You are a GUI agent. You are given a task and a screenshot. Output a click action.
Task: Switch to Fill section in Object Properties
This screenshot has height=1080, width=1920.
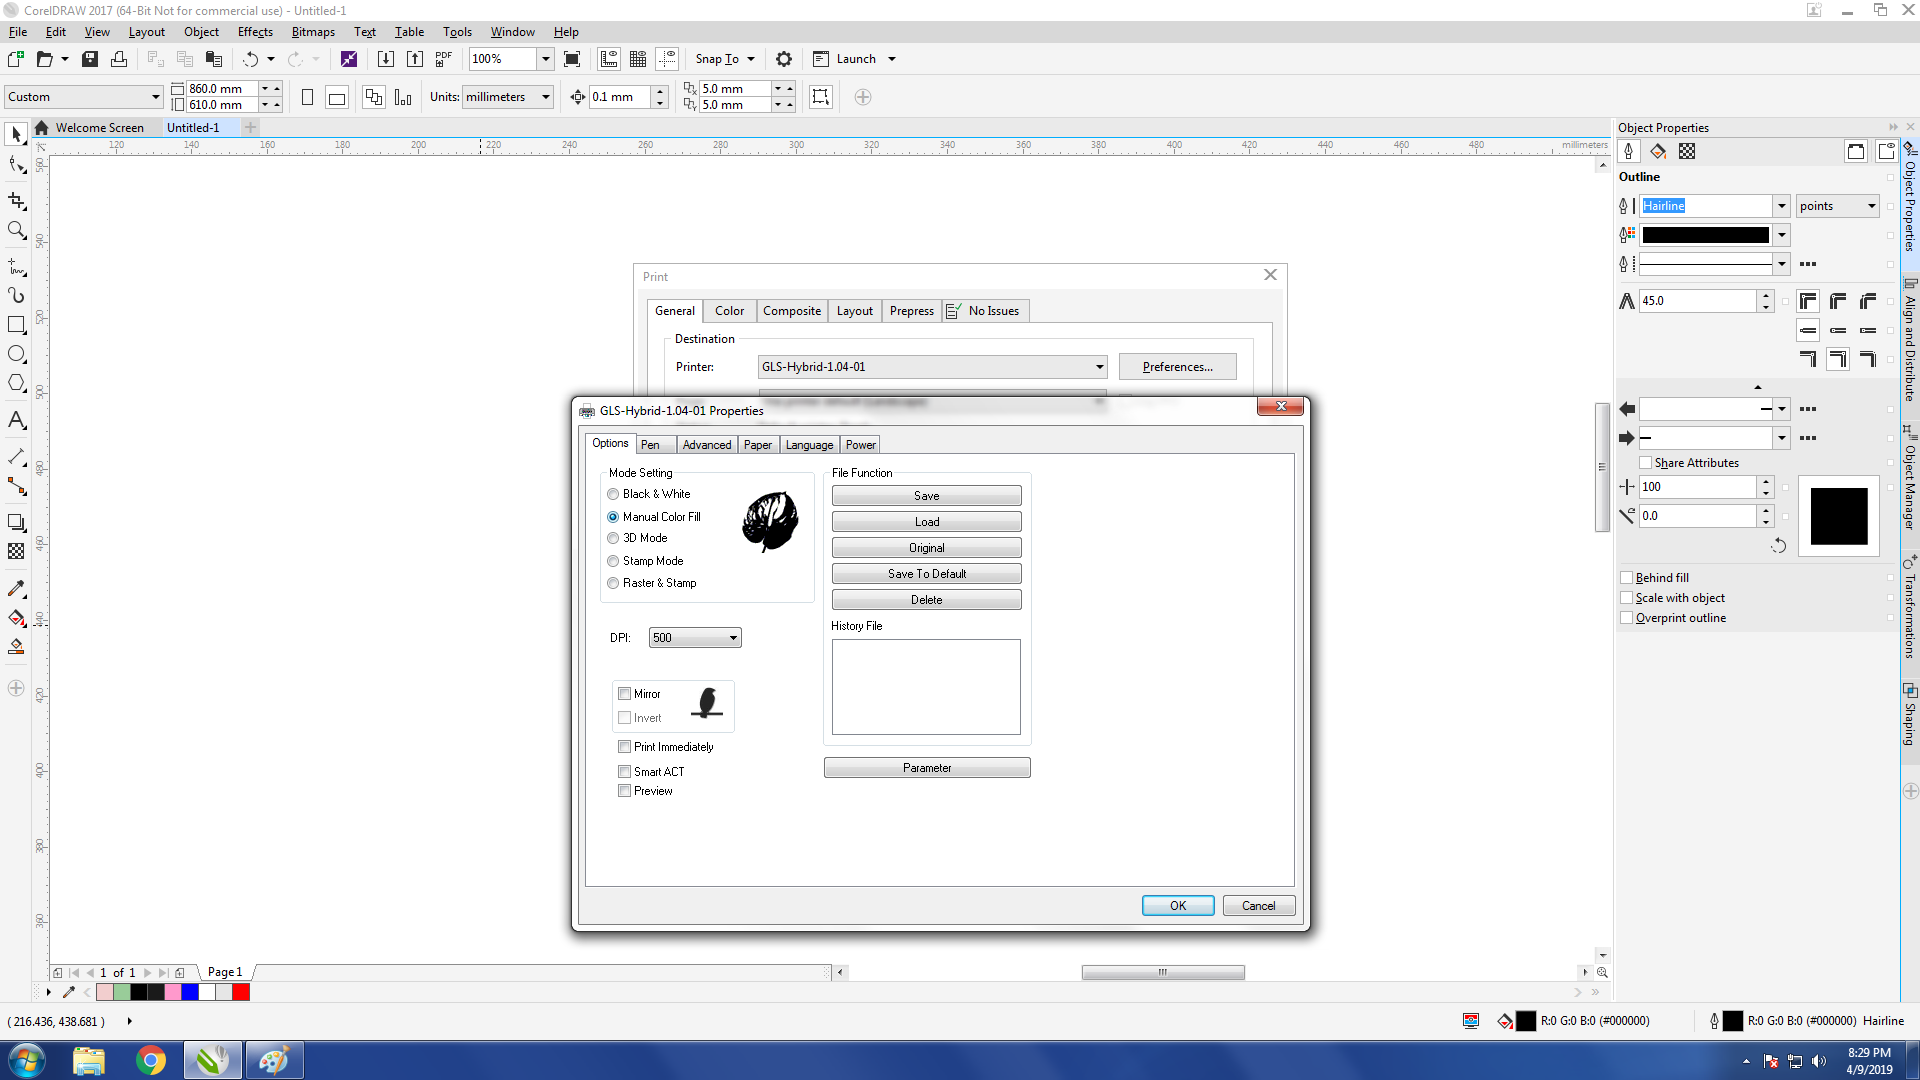click(1658, 151)
